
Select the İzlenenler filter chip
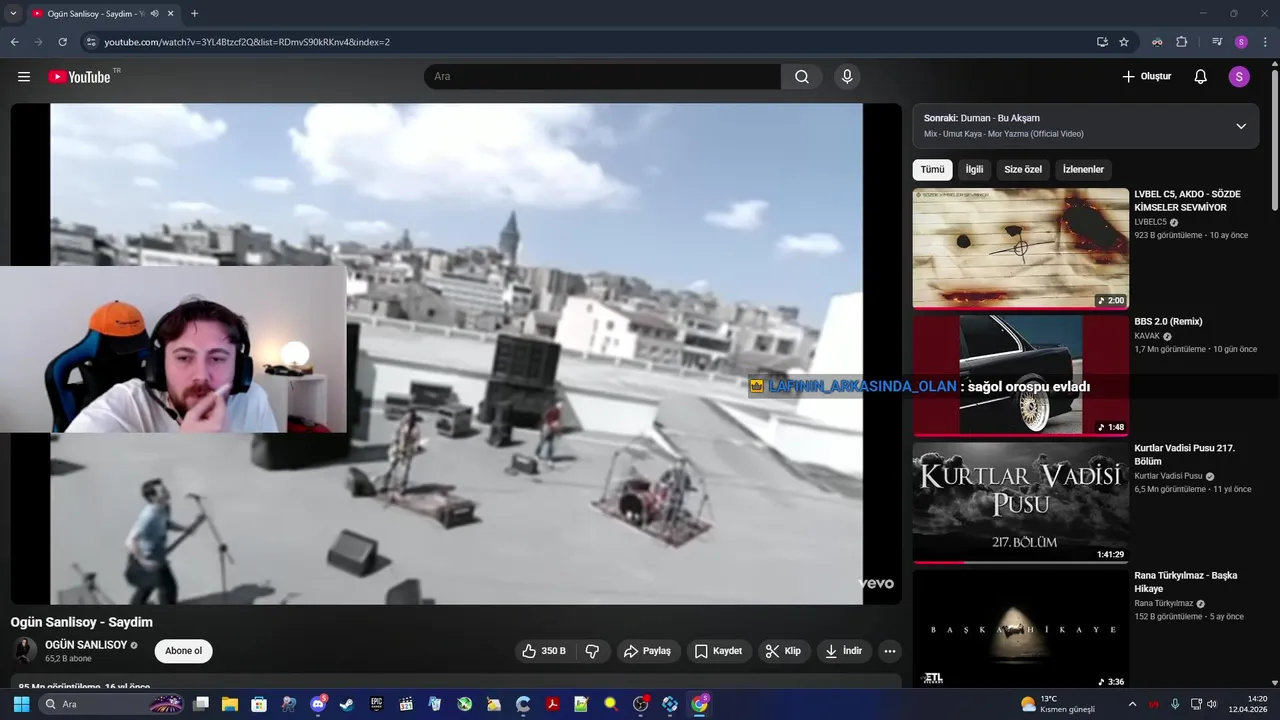pyautogui.click(x=1083, y=170)
